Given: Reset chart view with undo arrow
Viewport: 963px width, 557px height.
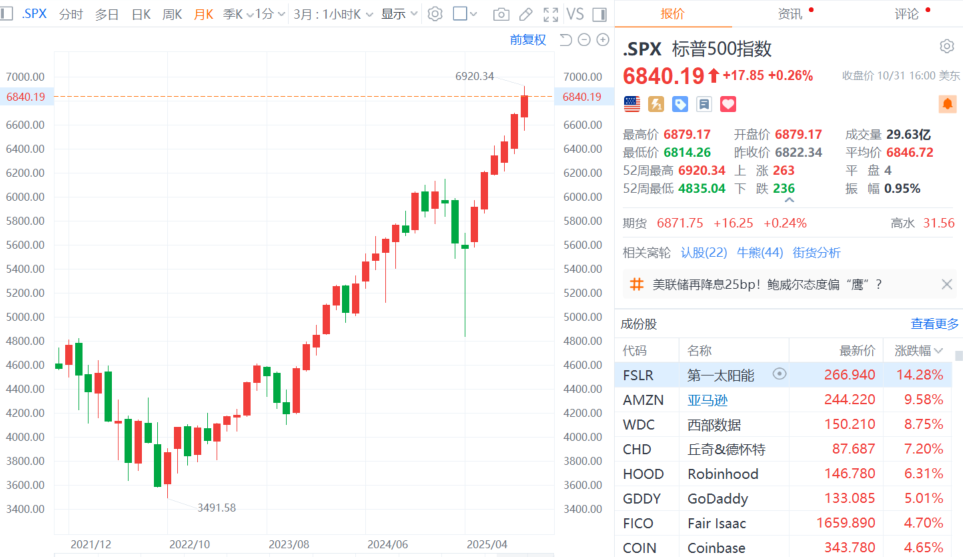Looking at the screenshot, I should coord(566,40).
